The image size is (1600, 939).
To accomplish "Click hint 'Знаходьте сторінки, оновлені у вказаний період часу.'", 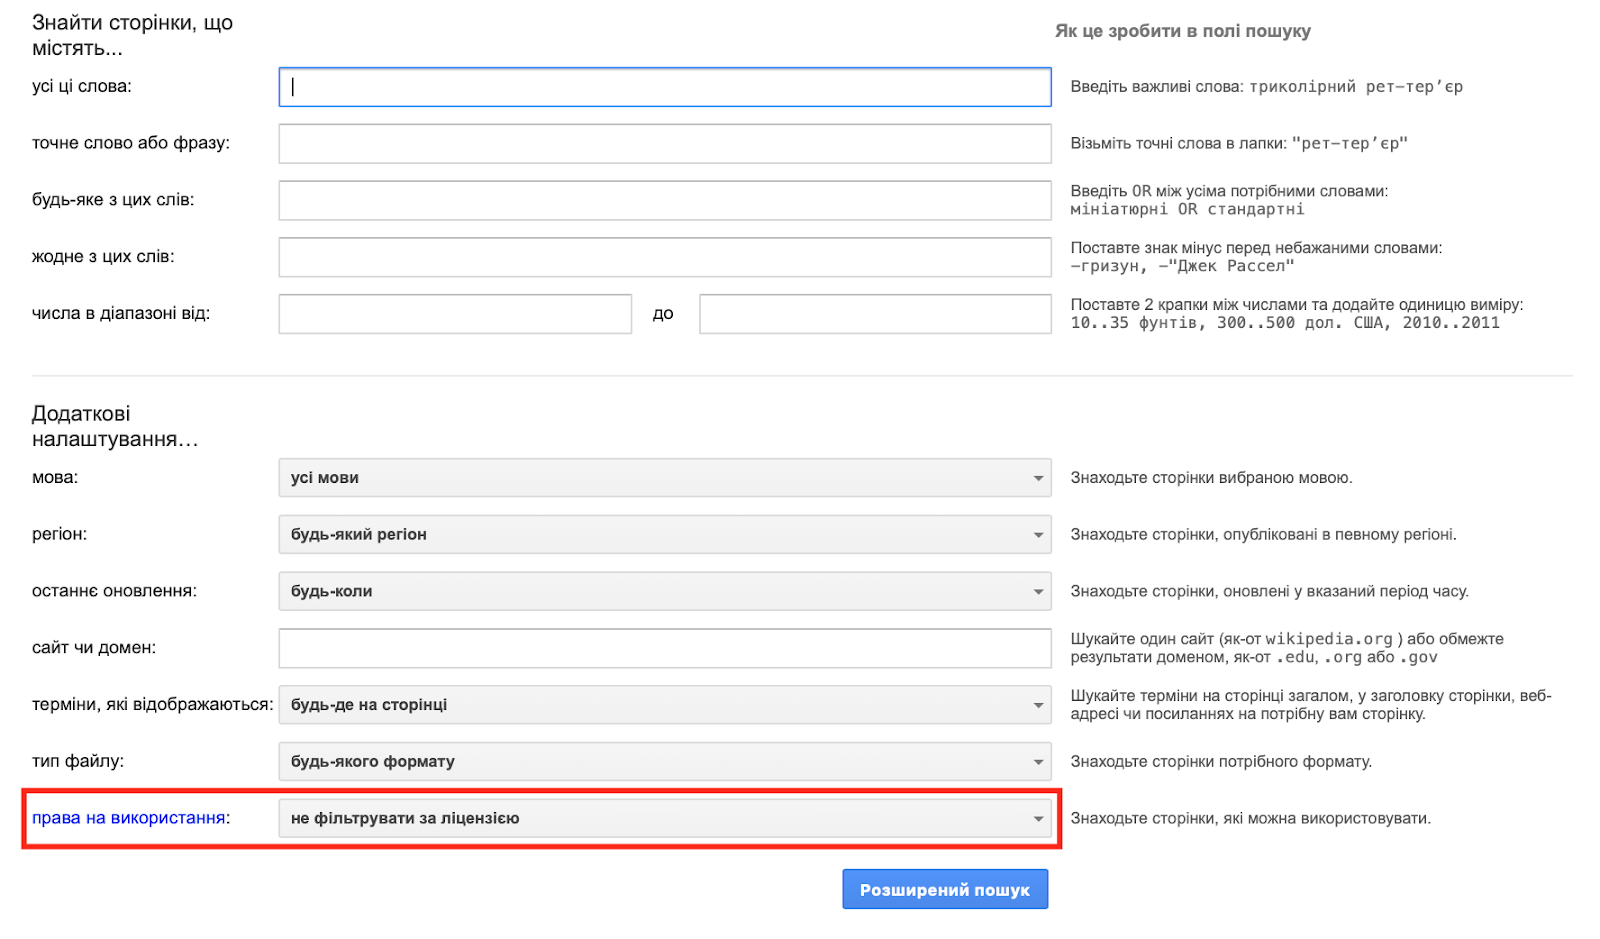I will [1270, 591].
